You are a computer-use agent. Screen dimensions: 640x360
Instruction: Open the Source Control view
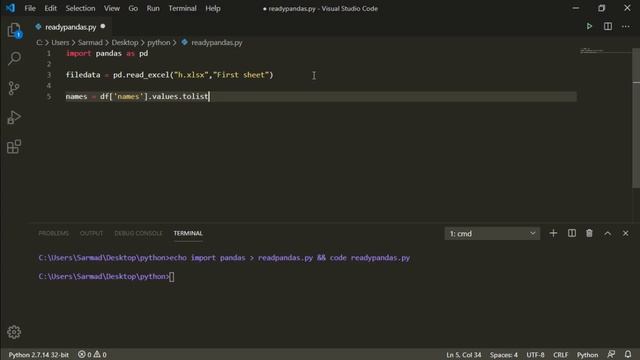coord(14,88)
